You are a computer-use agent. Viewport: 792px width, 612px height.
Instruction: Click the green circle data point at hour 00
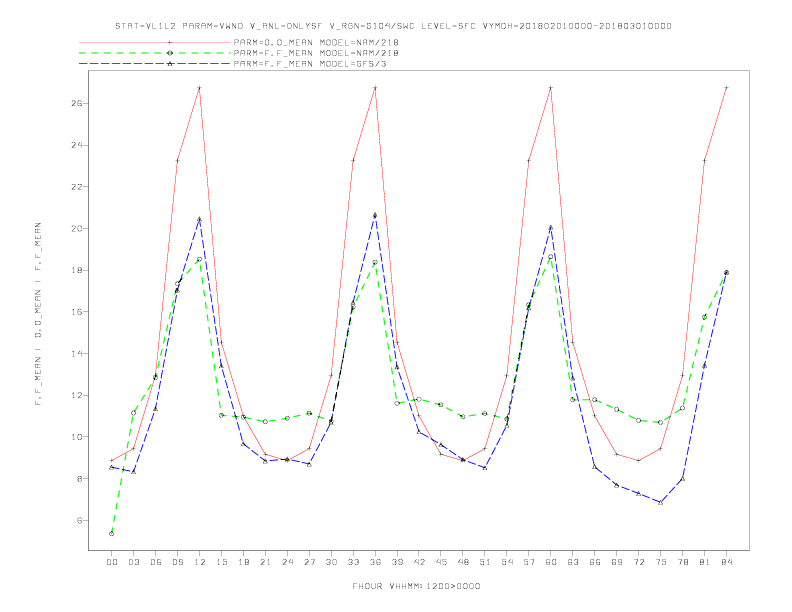[x=112, y=534]
